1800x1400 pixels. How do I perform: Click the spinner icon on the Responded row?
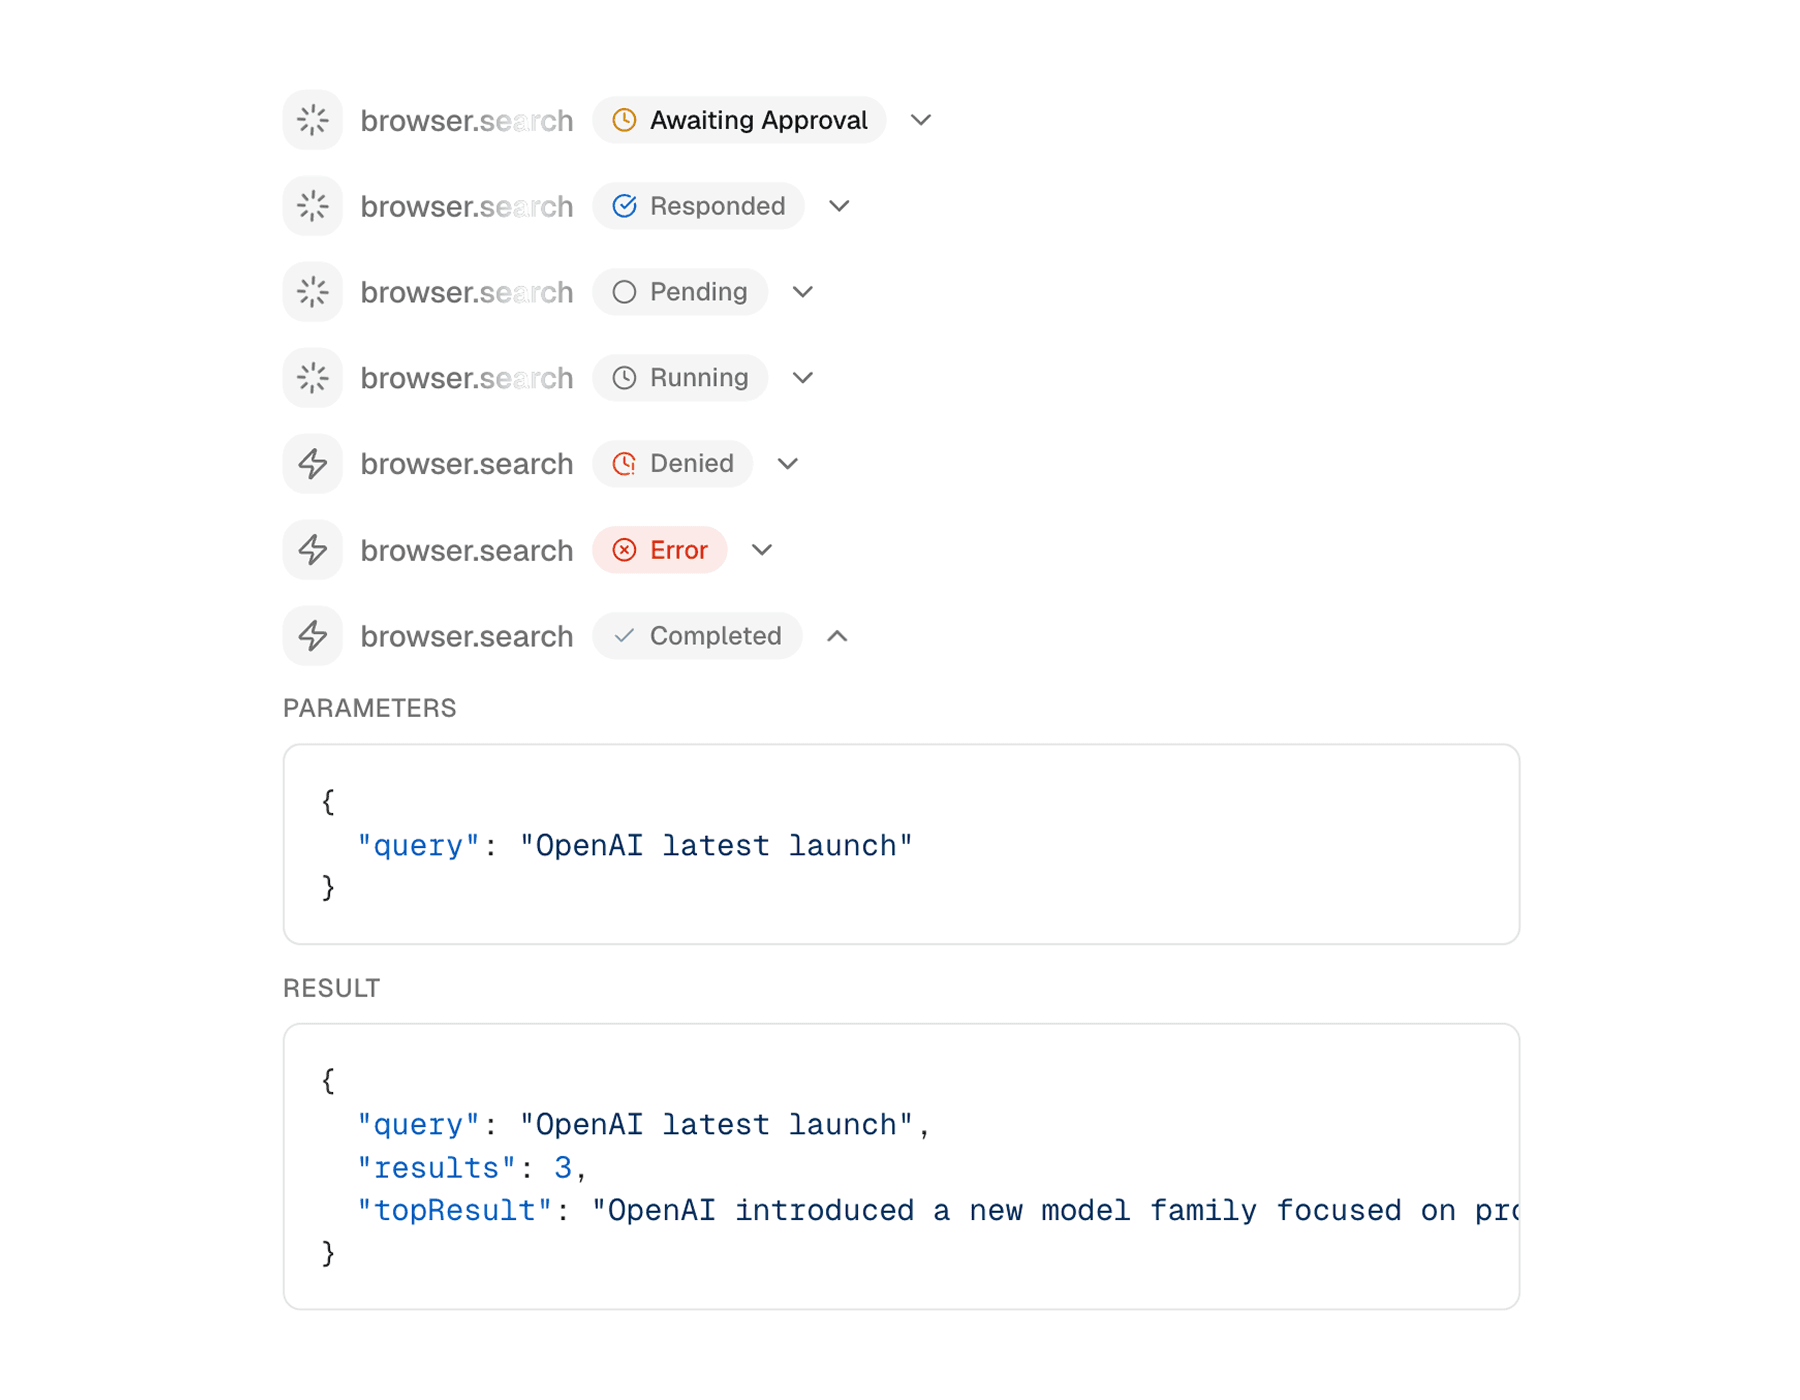(312, 205)
